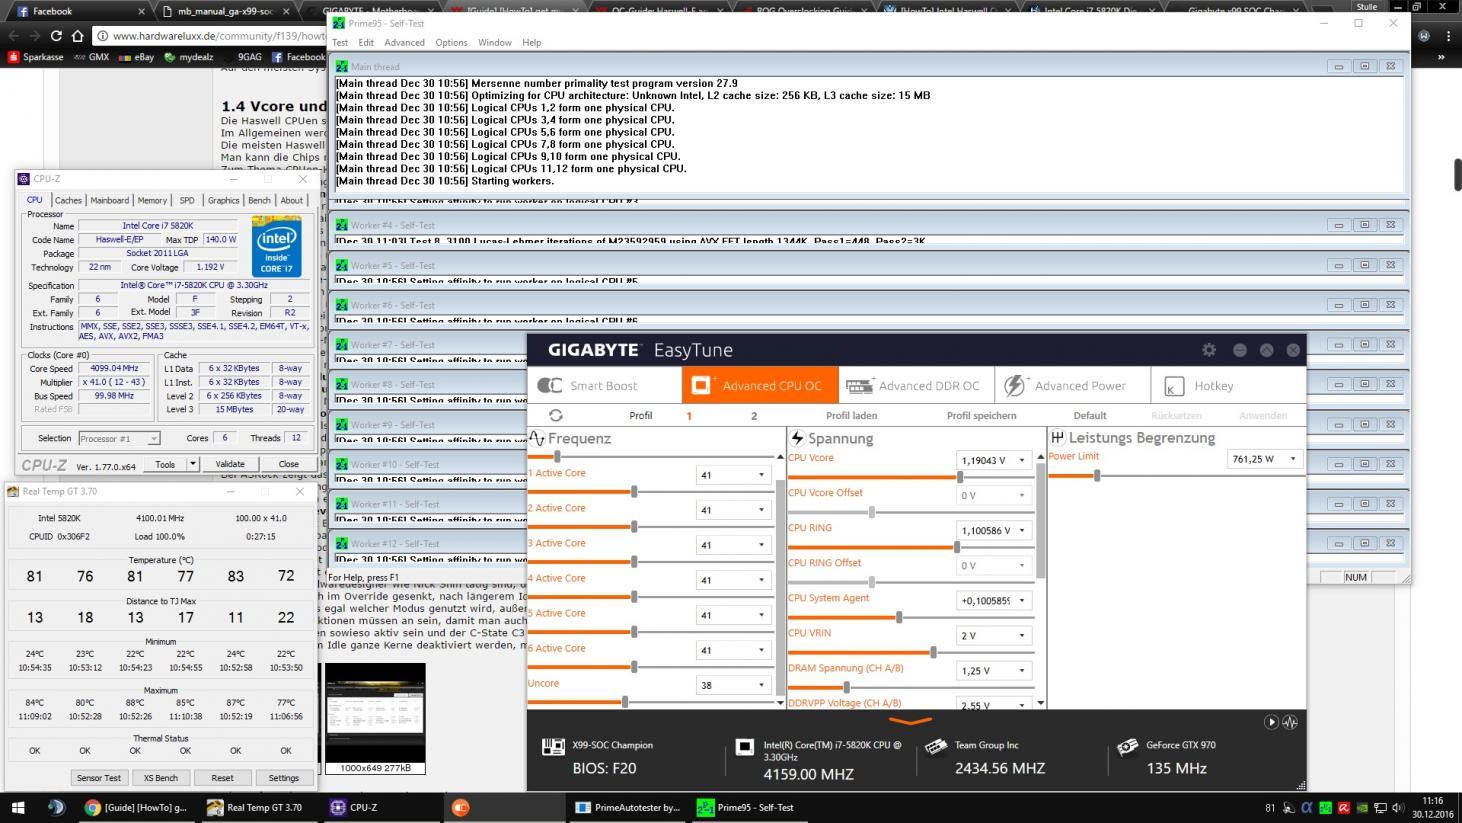Click the CPU icon beside i7-5820K
Screen dimensions: 1462x823
click(x=744, y=746)
